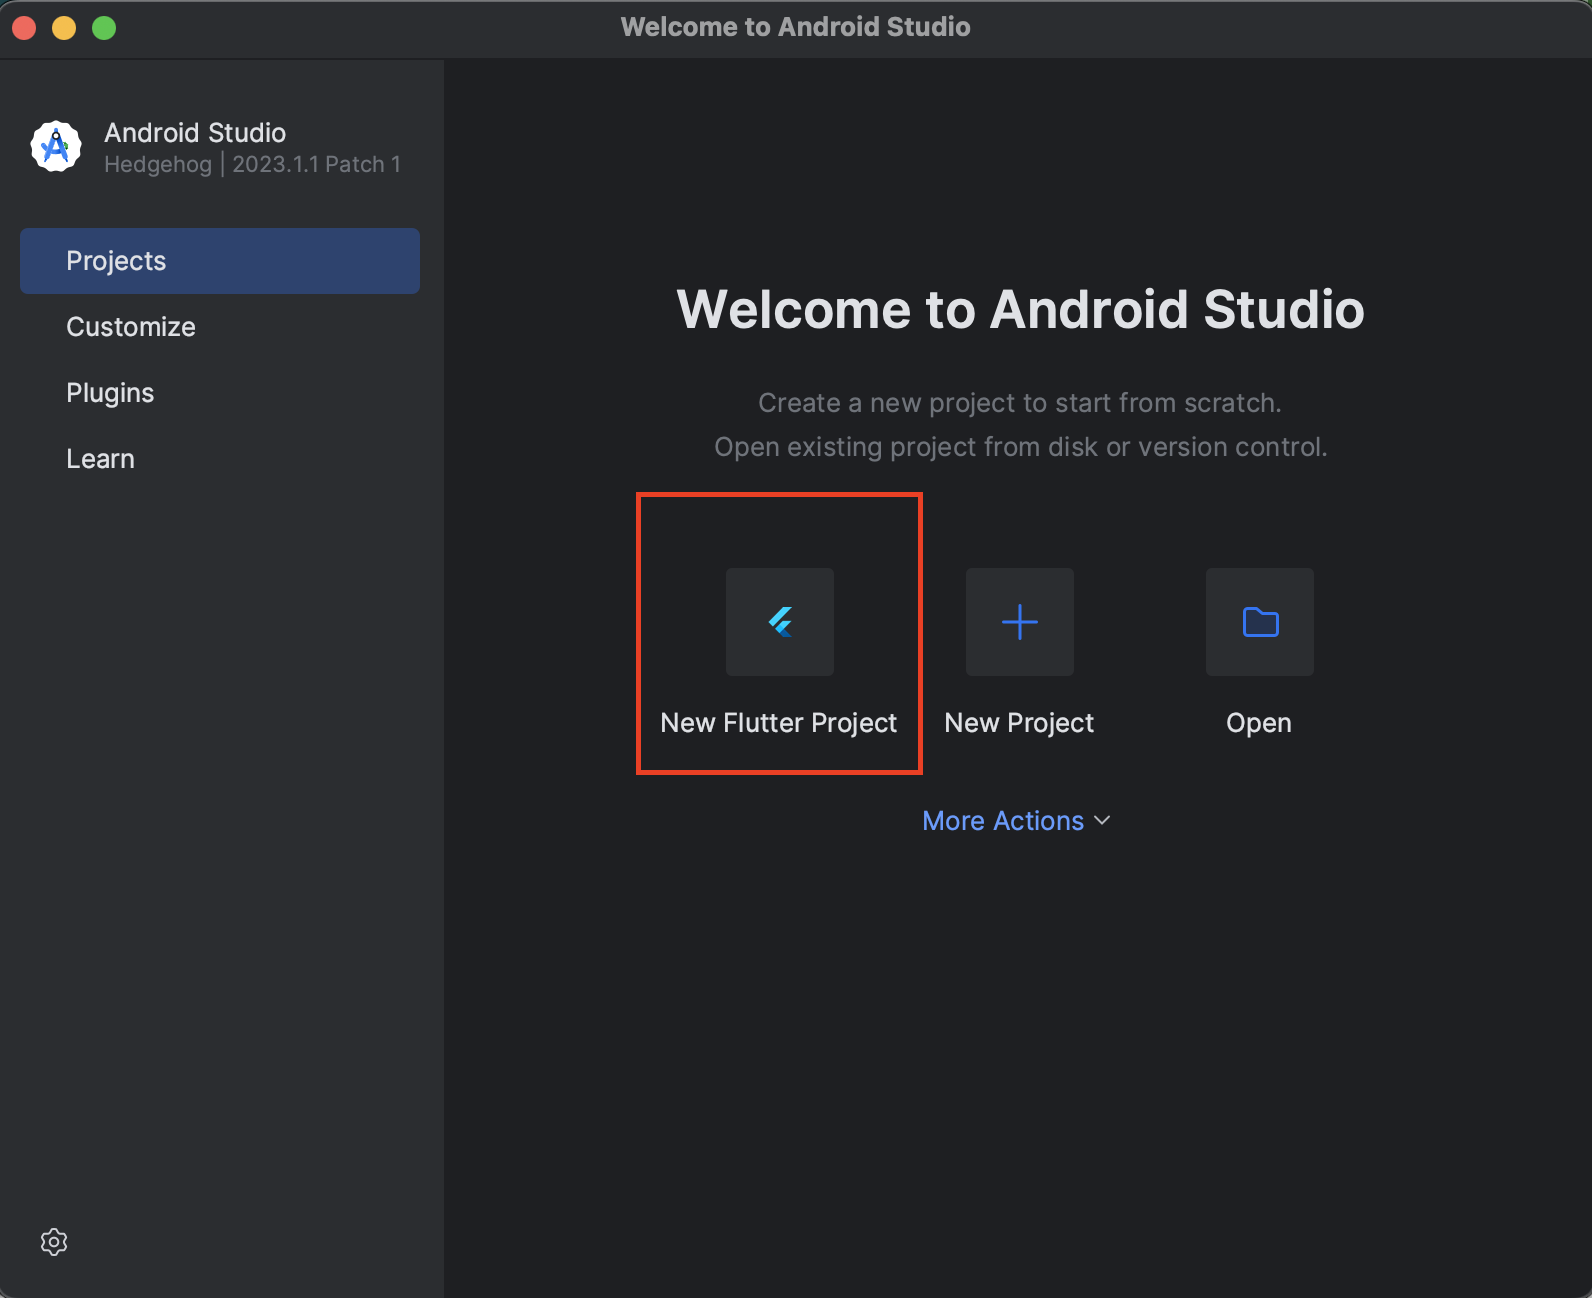Click the Android Studio logo icon
1592x1298 pixels.
pos(56,147)
